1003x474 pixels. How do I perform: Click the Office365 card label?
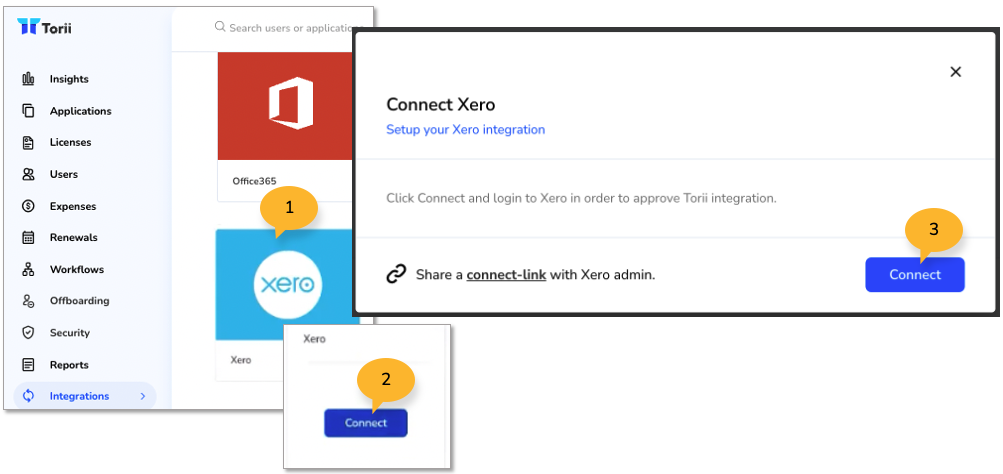coord(255,181)
